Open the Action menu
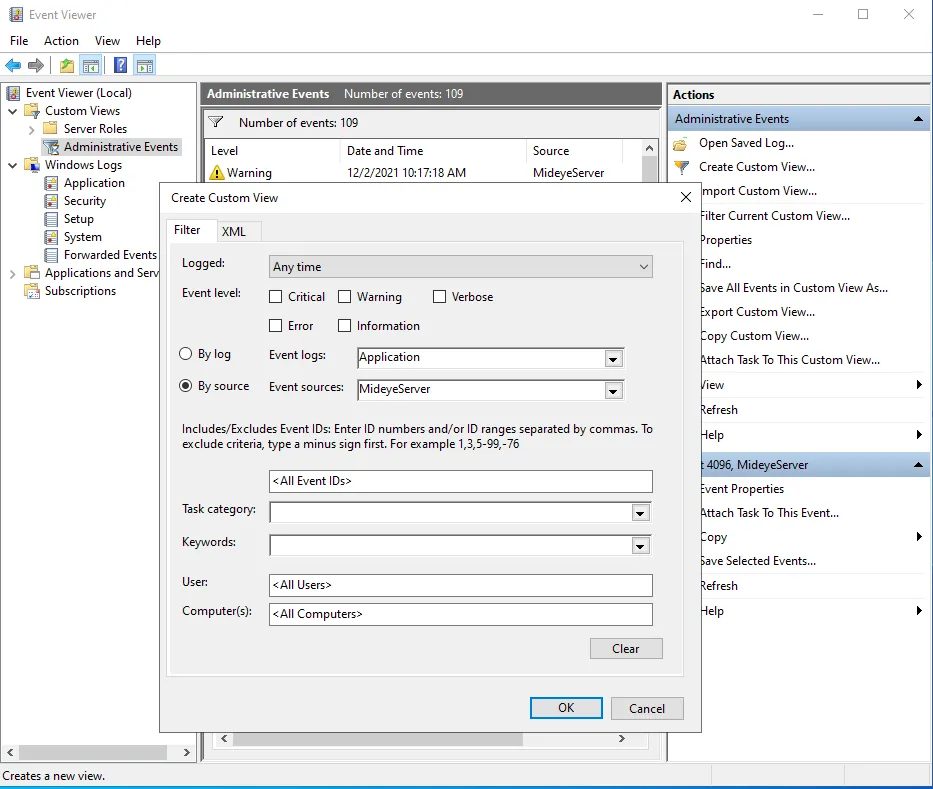Screen dimensions: 933x789 coord(61,41)
